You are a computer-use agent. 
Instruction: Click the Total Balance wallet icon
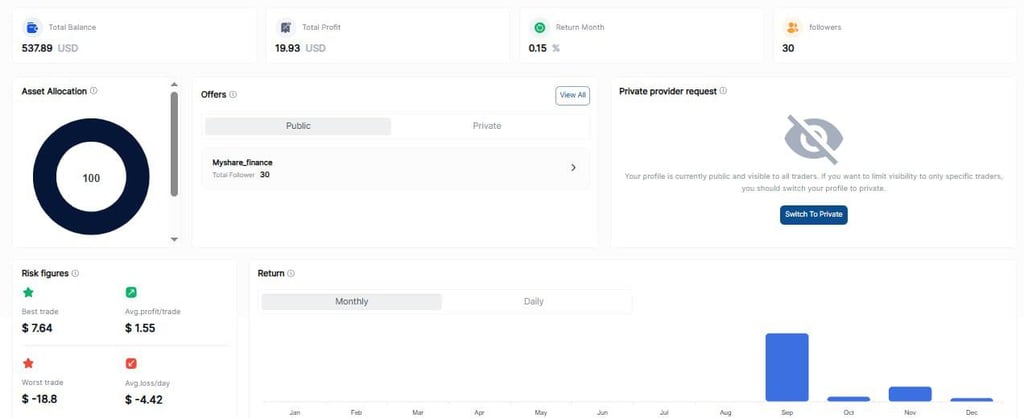32,28
